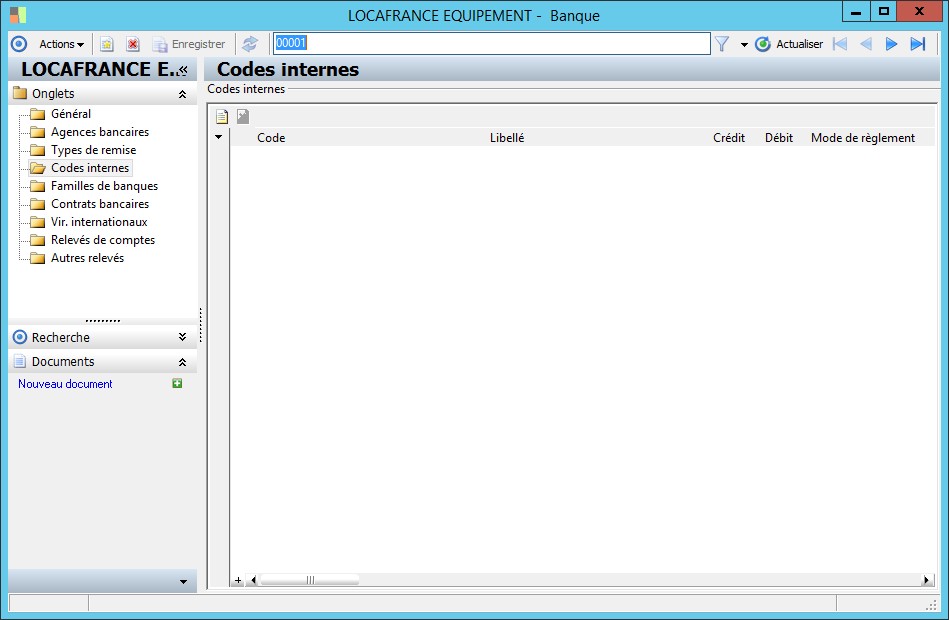Viewport: 949px width, 620px height.
Task: Click the new record toolbar icon
Action: [x=107, y=44]
